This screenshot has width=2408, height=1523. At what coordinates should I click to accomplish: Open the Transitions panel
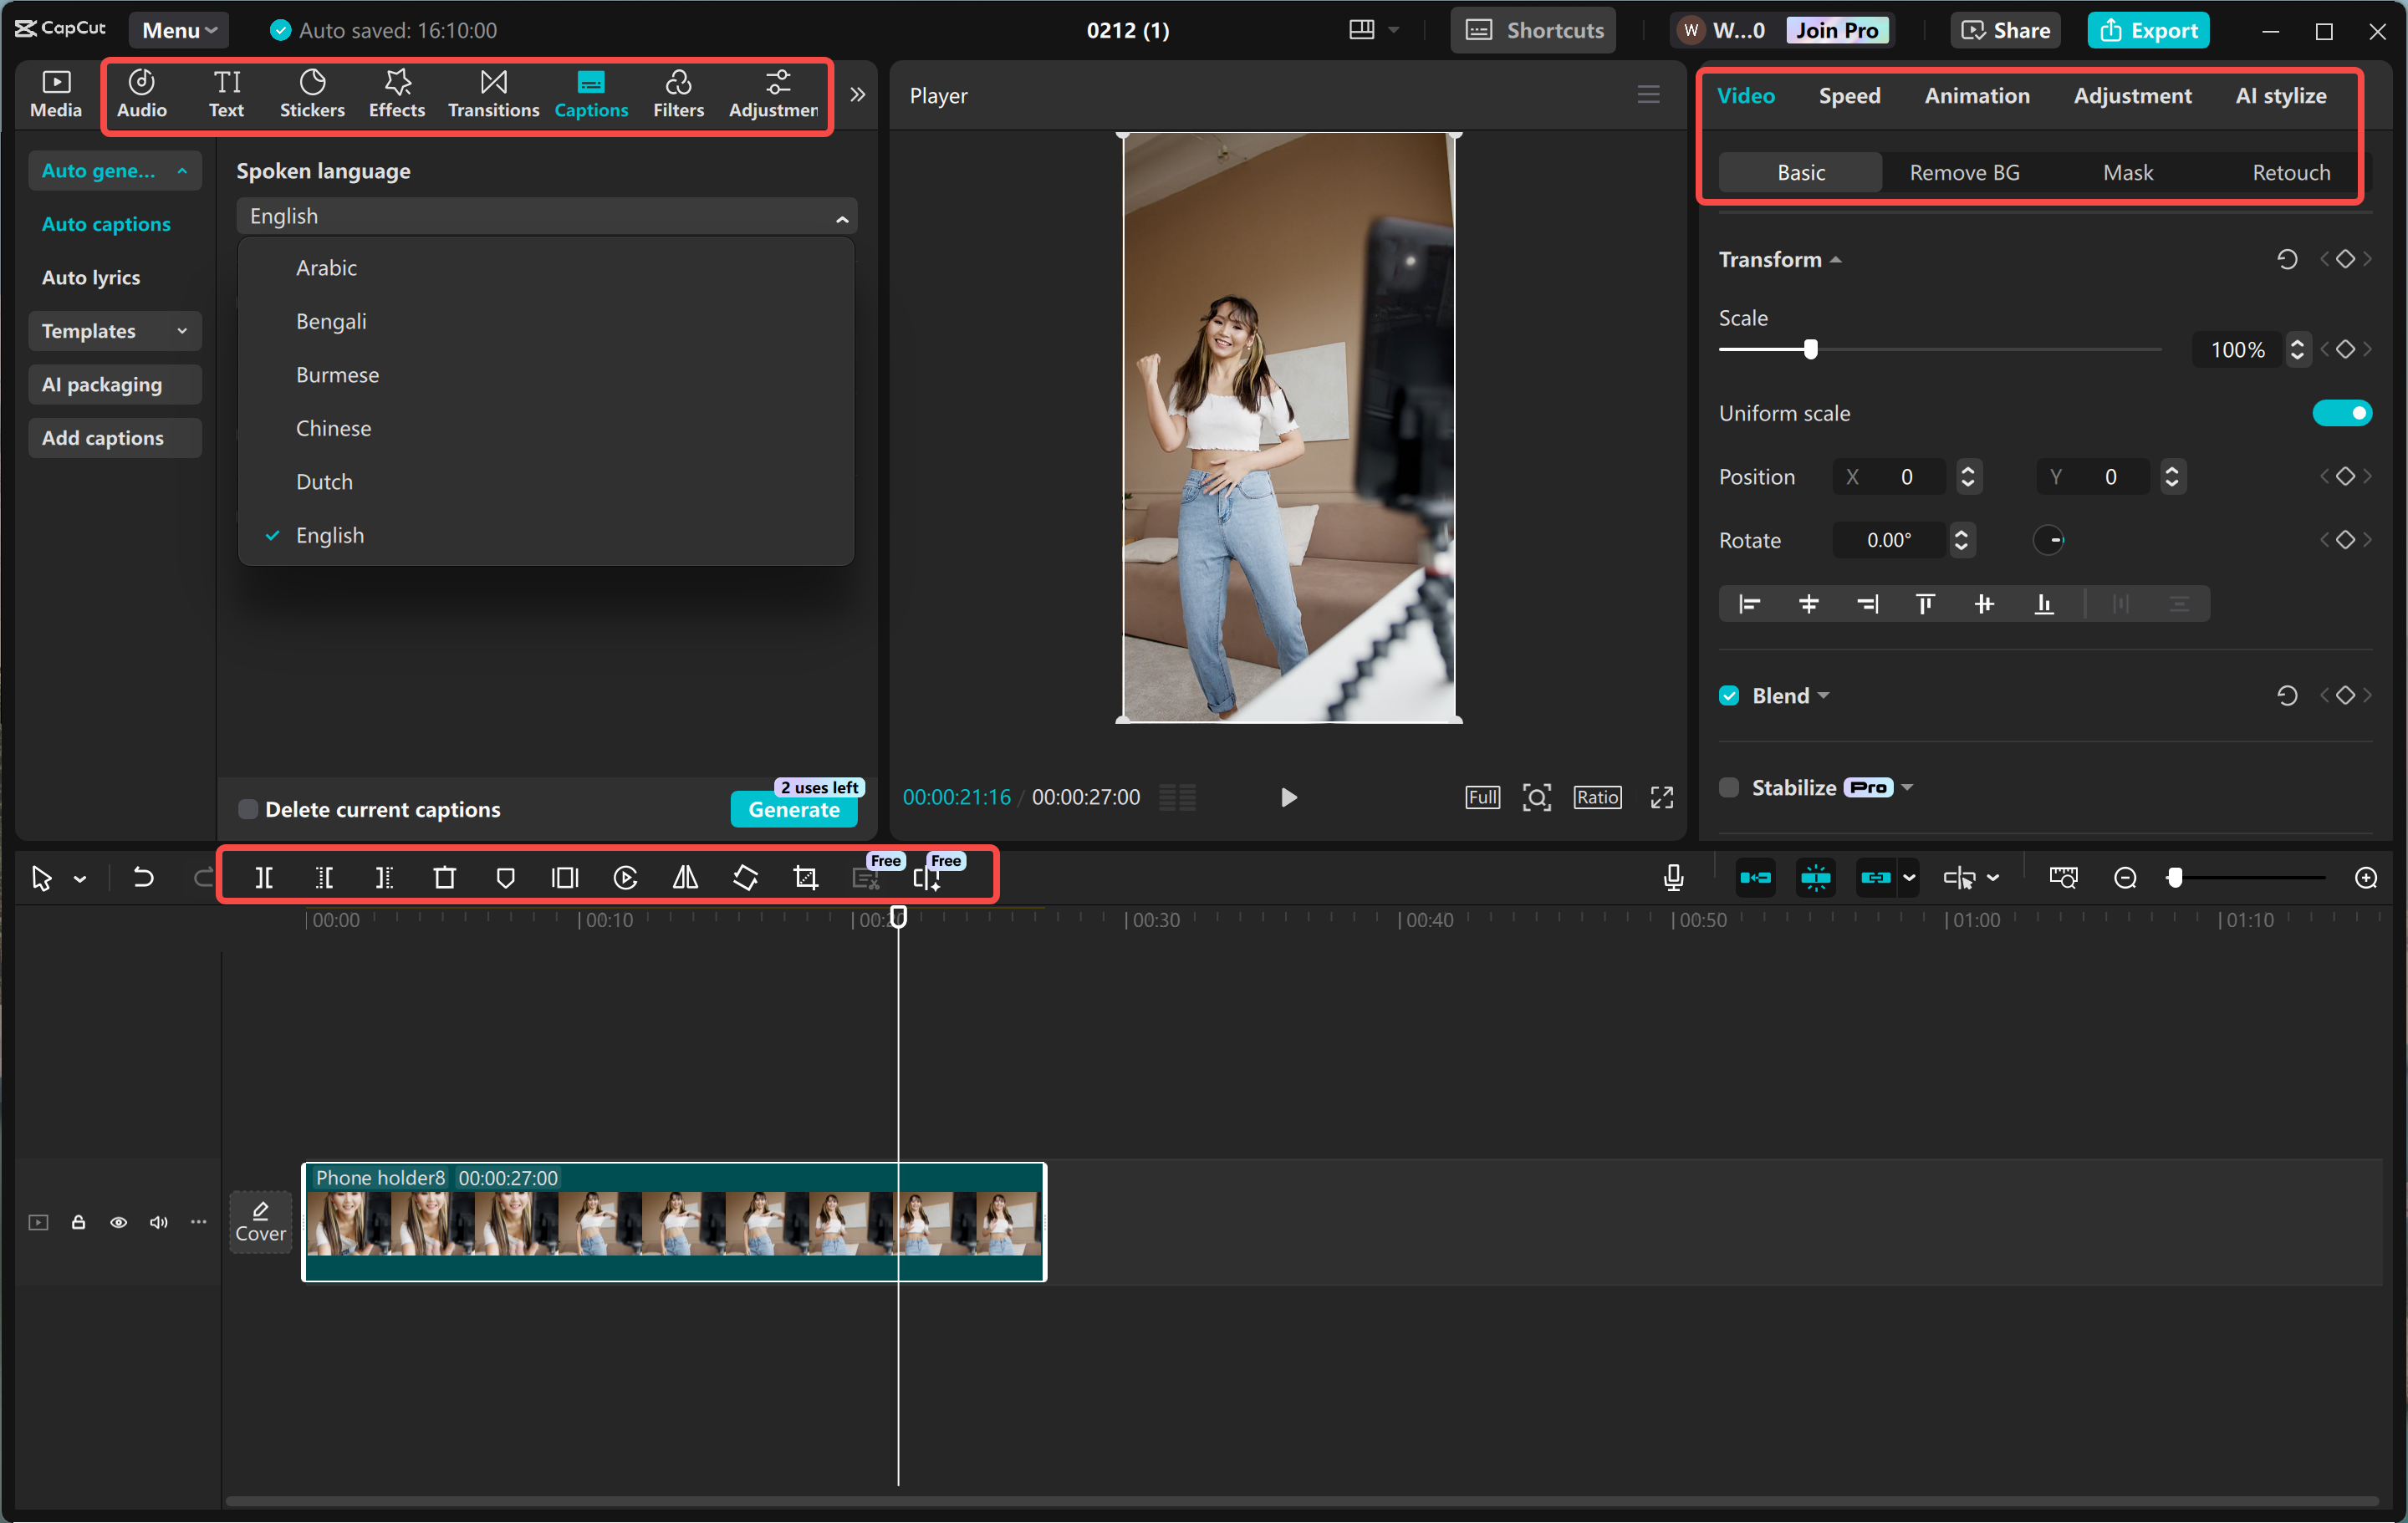click(492, 93)
